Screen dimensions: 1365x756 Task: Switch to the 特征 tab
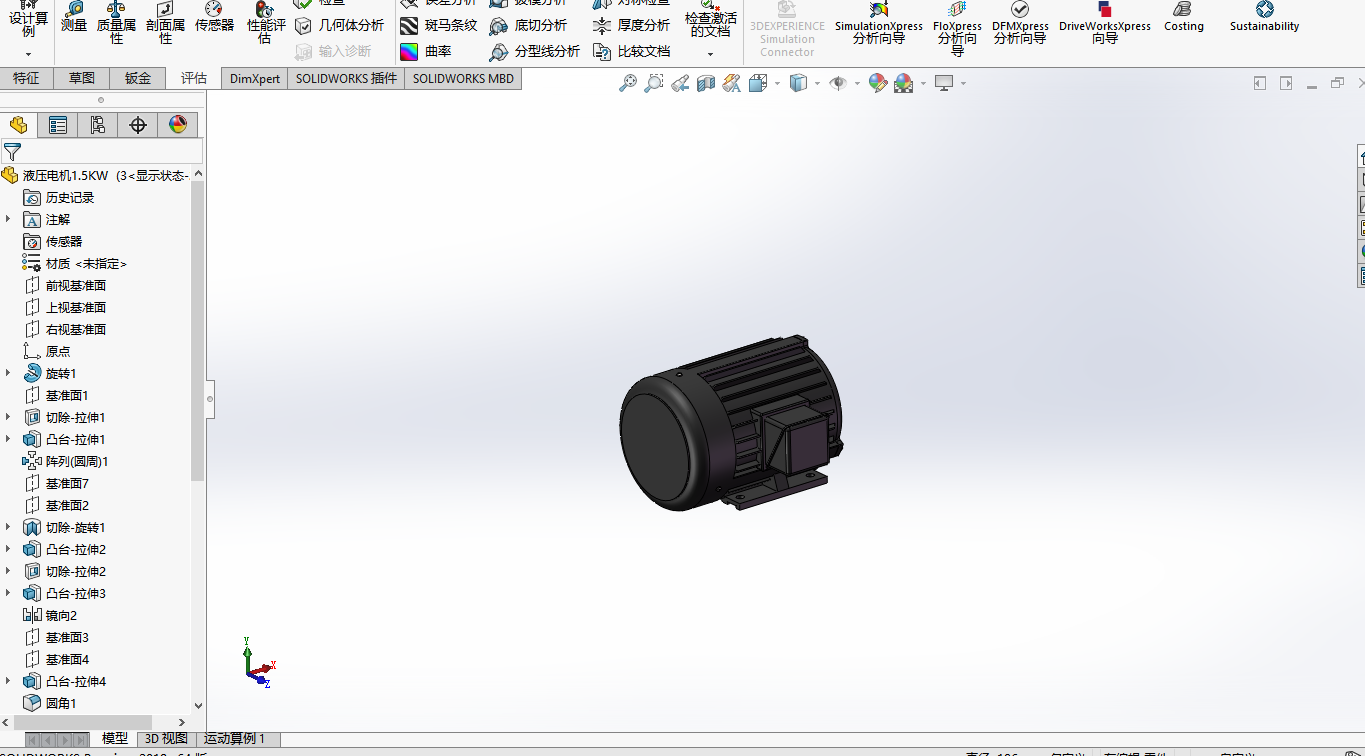tap(27, 78)
